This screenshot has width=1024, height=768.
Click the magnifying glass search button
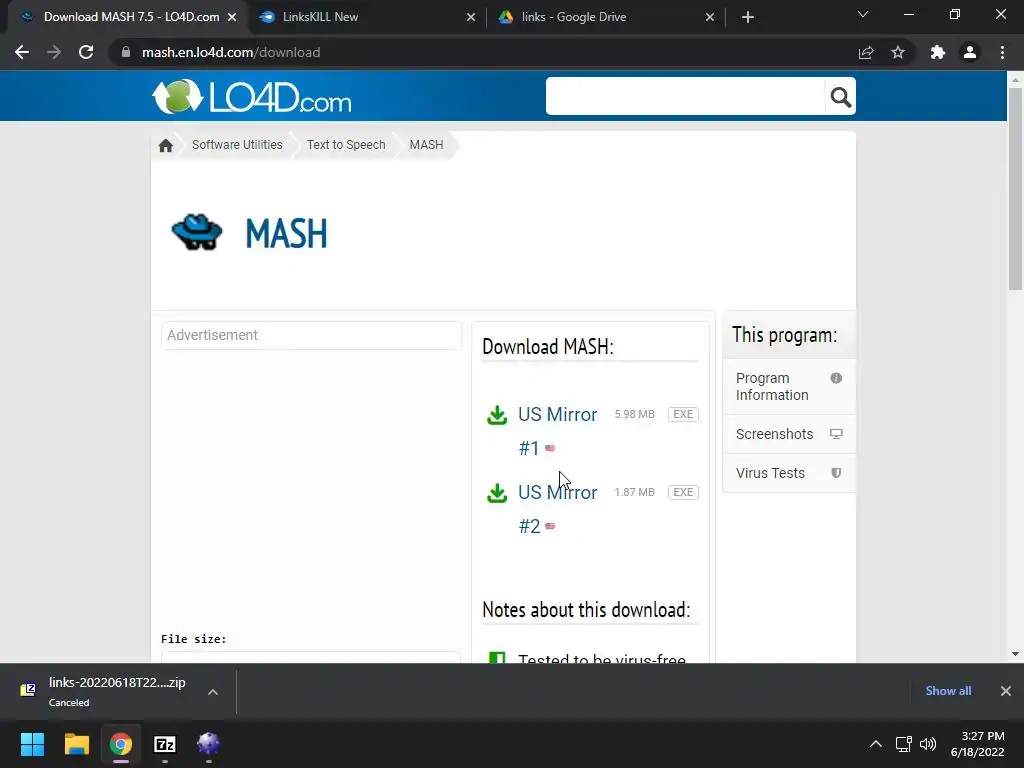pos(840,97)
